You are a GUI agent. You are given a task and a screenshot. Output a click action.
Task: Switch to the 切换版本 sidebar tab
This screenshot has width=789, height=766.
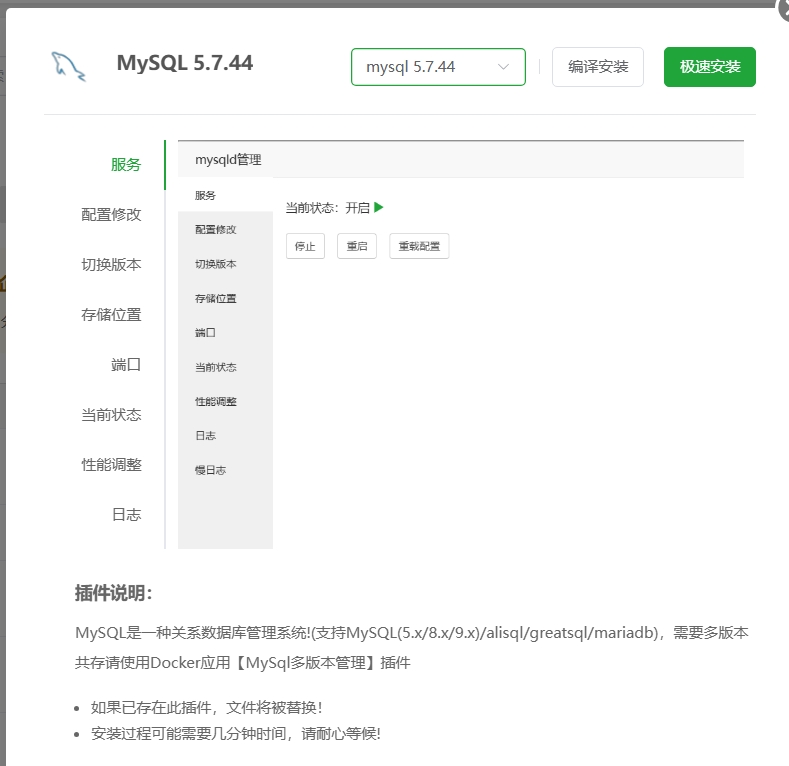click(x=111, y=265)
